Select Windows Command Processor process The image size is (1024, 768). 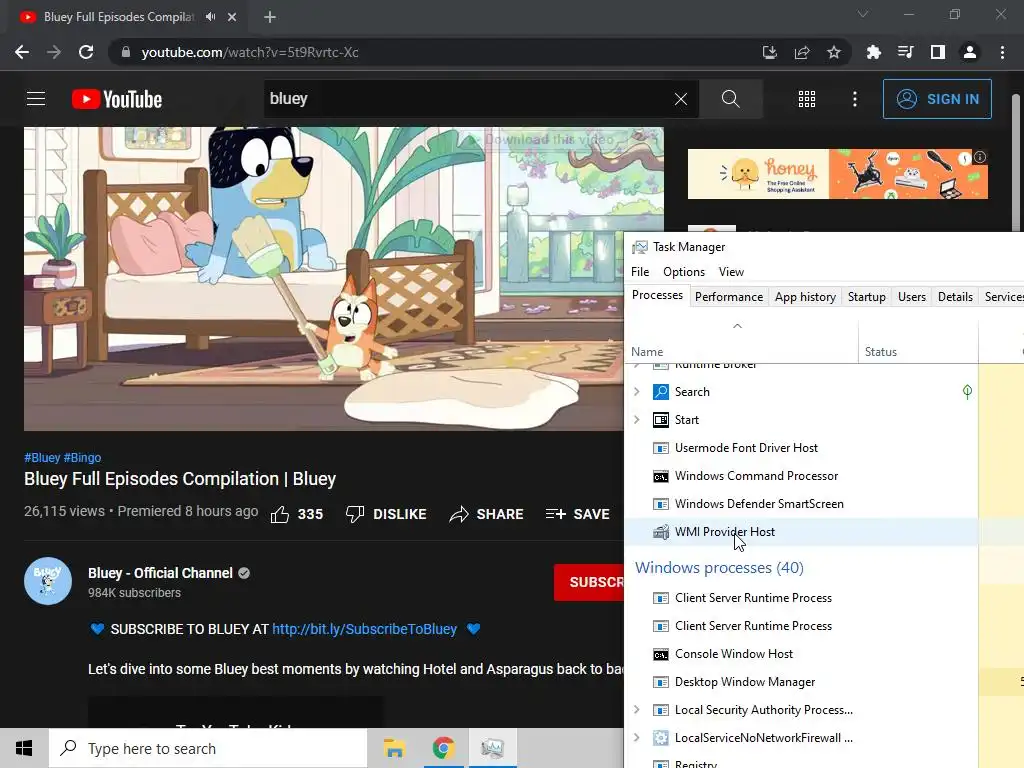pyautogui.click(x=801, y=476)
